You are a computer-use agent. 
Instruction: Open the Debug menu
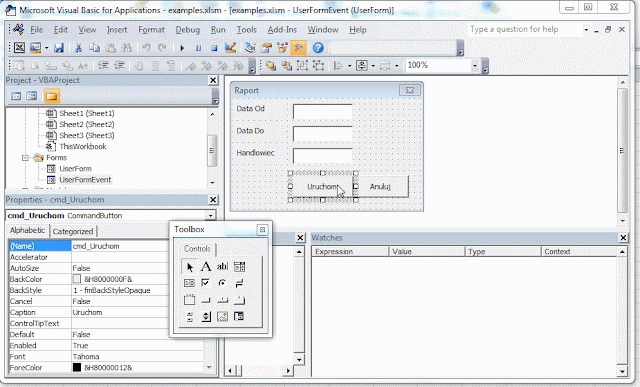[x=187, y=30]
